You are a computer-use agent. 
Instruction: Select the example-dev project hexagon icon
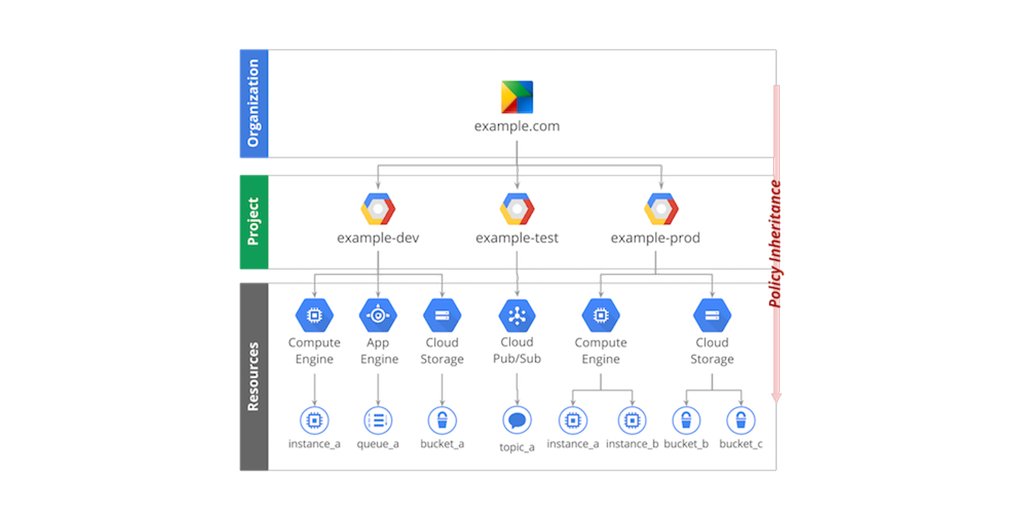tap(378, 209)
